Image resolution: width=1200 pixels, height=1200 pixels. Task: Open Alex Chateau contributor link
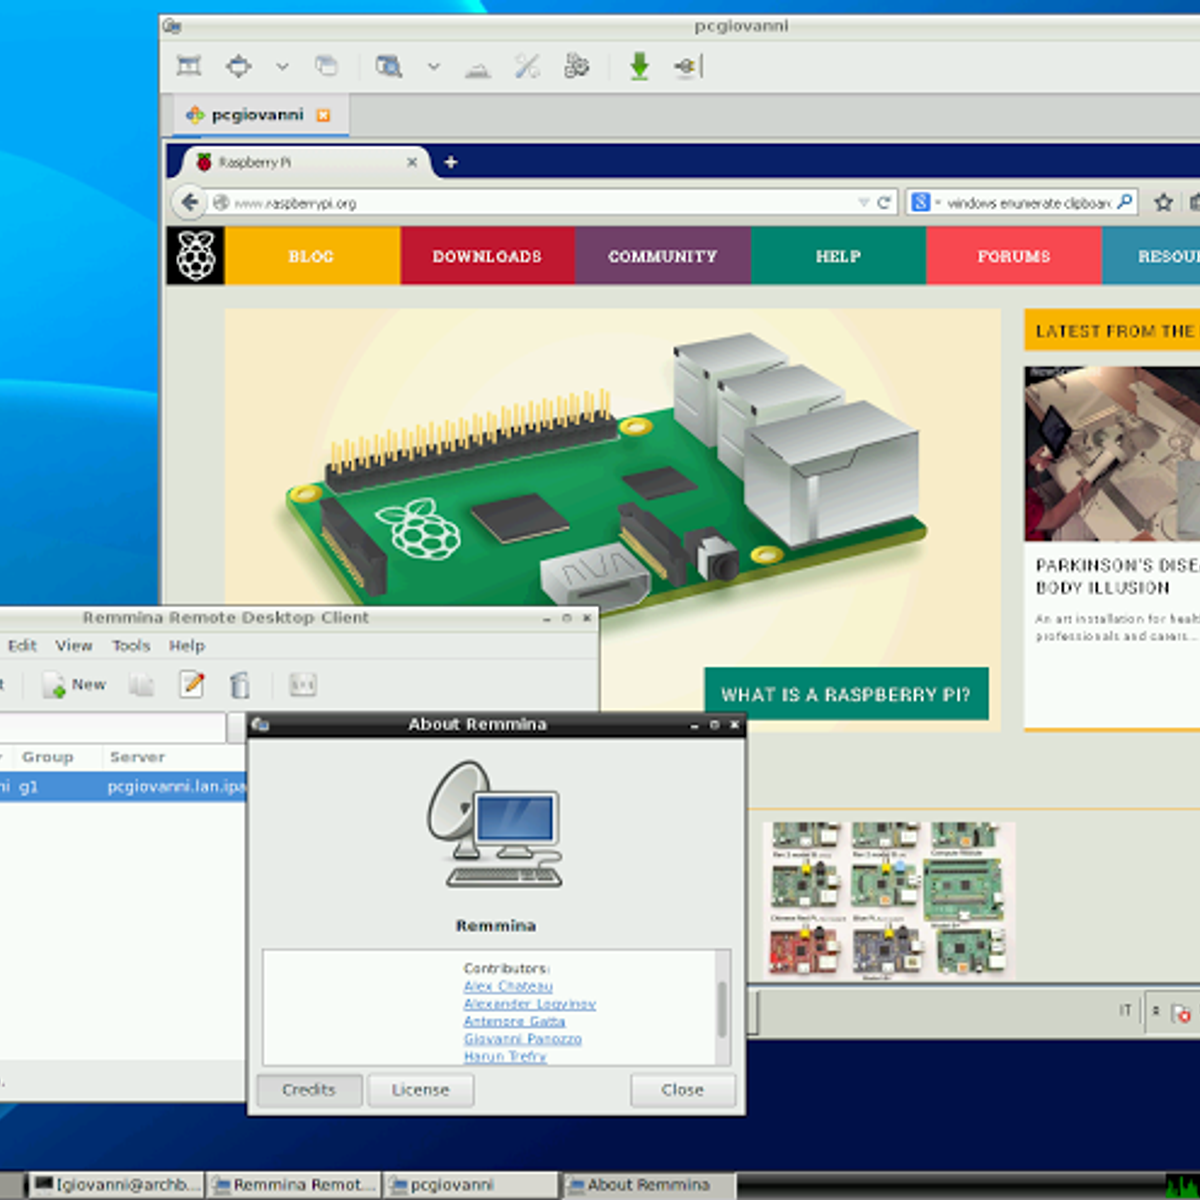coord(508,986)
